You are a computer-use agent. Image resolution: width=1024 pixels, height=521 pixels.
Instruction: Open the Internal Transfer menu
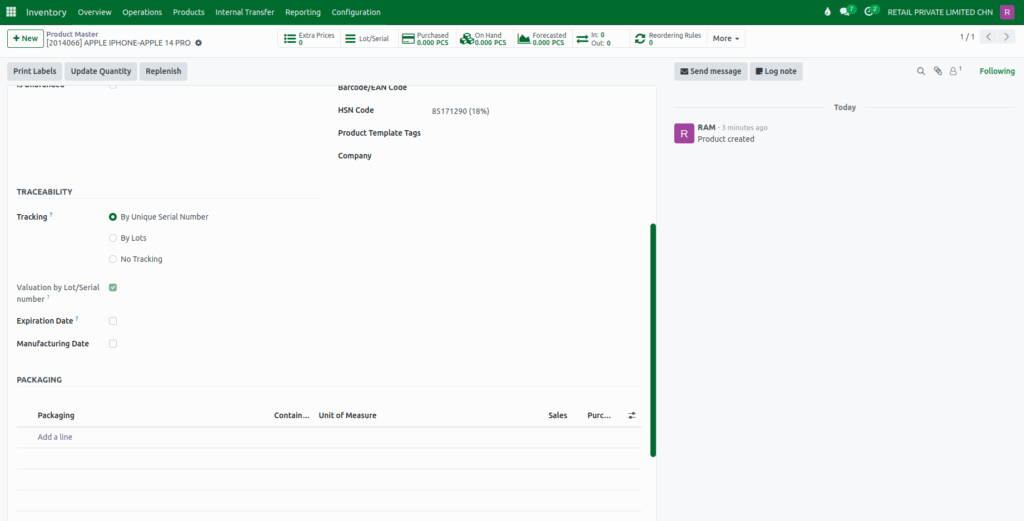[x=245, y=12]
